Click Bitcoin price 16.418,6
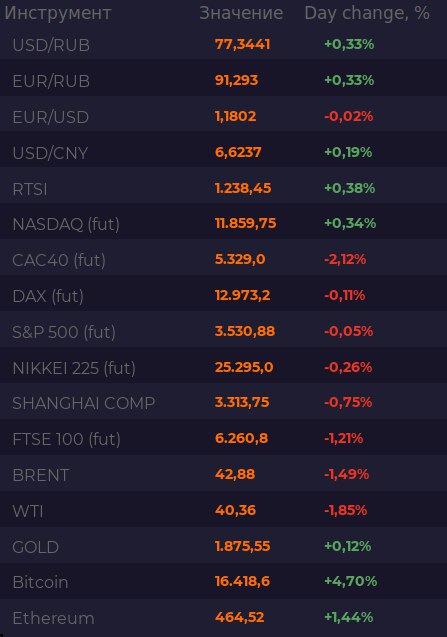This screenshot has width=447, height=637. tap(242, 581)
